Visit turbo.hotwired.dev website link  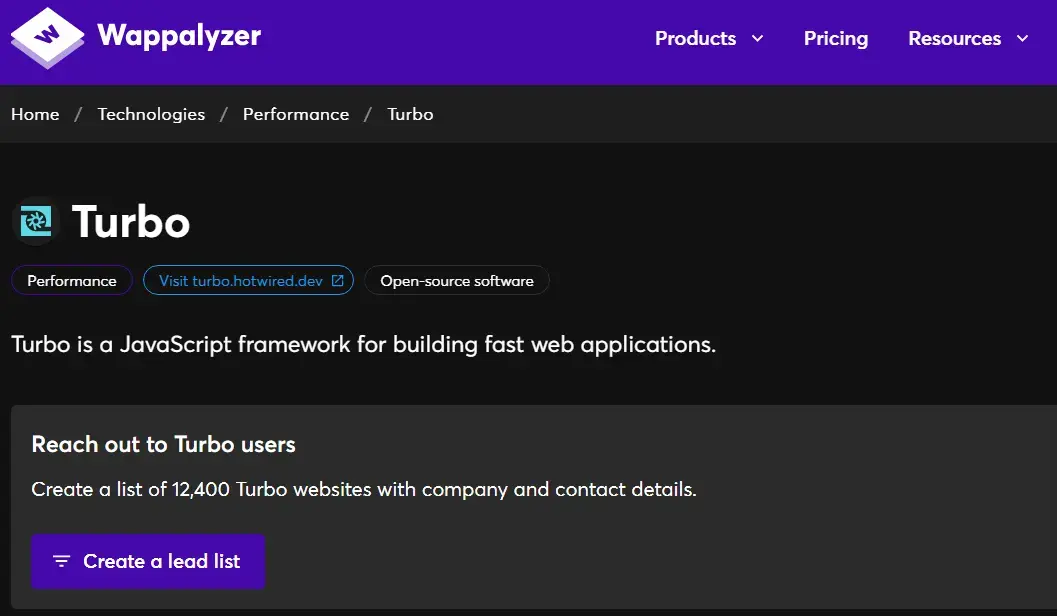(248, 280)
